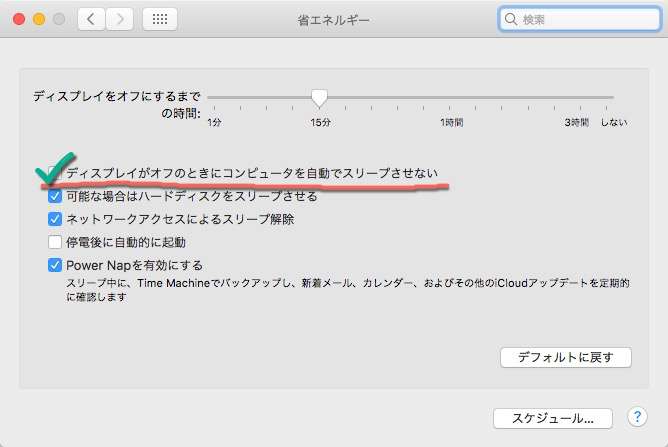Click デフォルトに戻す button

[566, 357]
